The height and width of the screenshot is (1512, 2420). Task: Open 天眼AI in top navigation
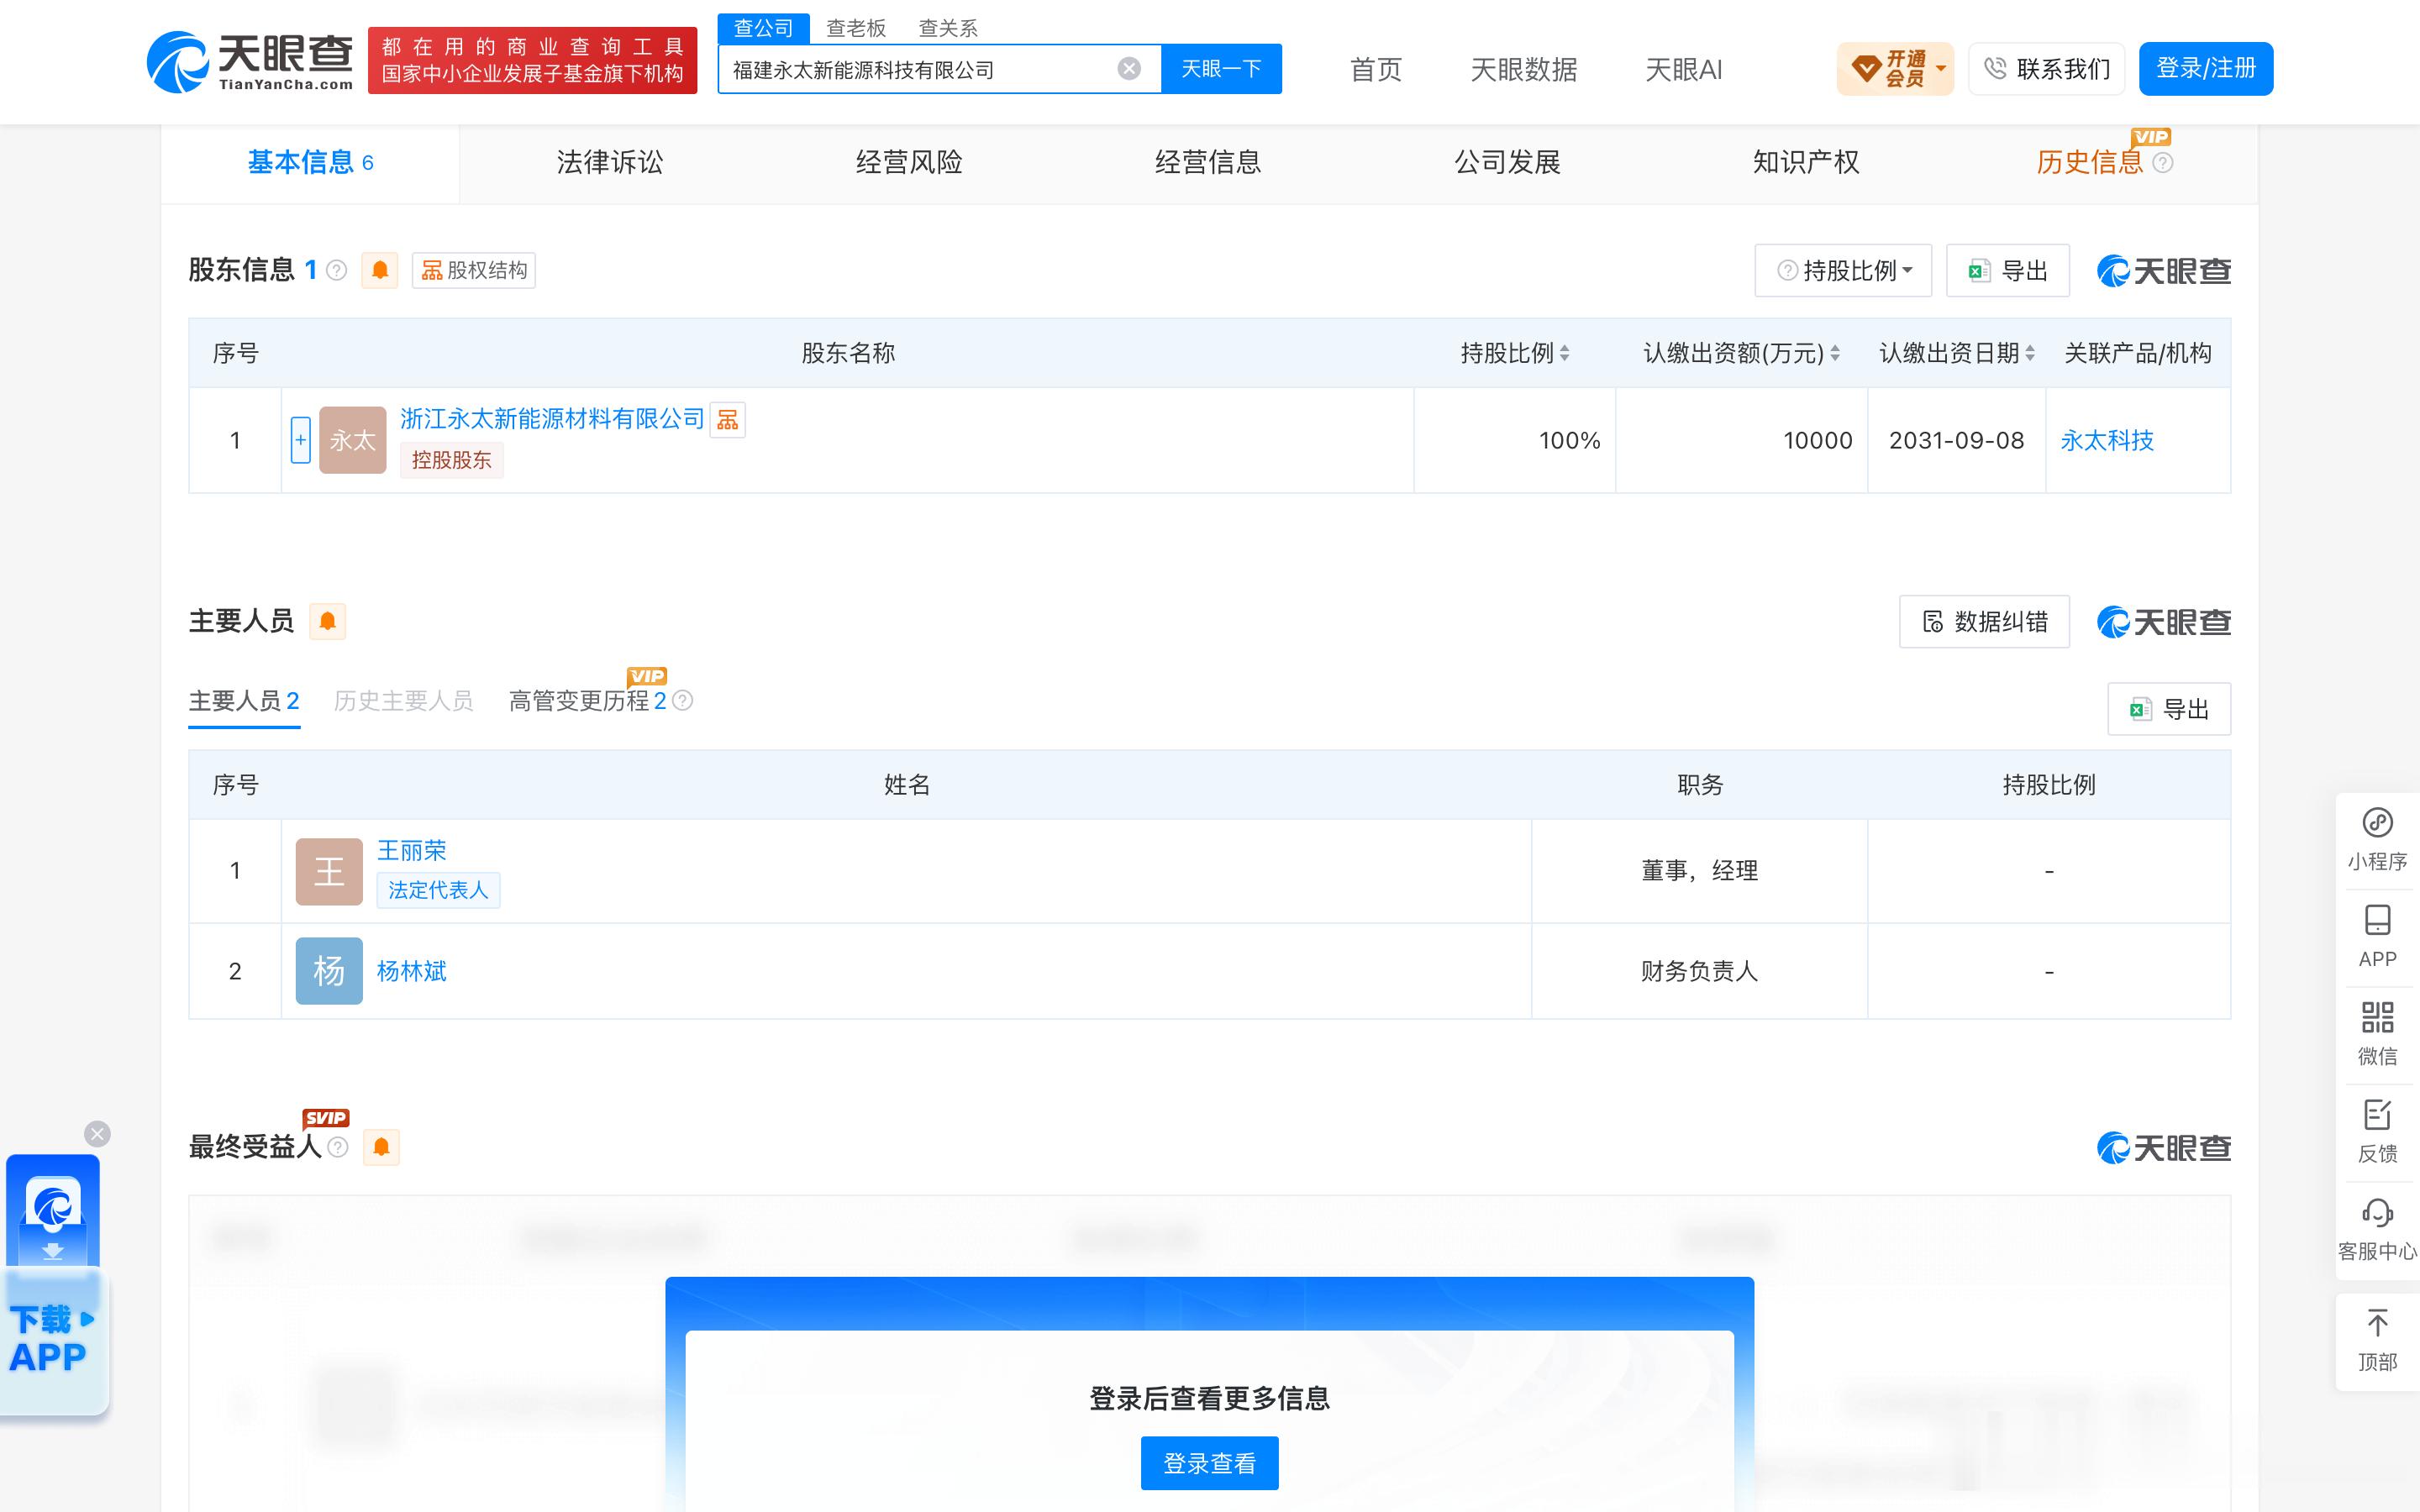(1684, 69)
